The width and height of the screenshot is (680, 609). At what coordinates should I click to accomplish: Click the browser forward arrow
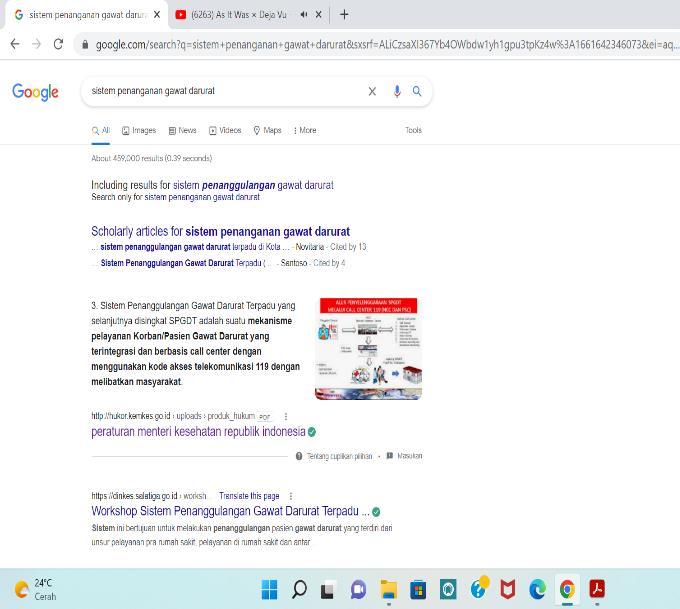pos(36,44)
